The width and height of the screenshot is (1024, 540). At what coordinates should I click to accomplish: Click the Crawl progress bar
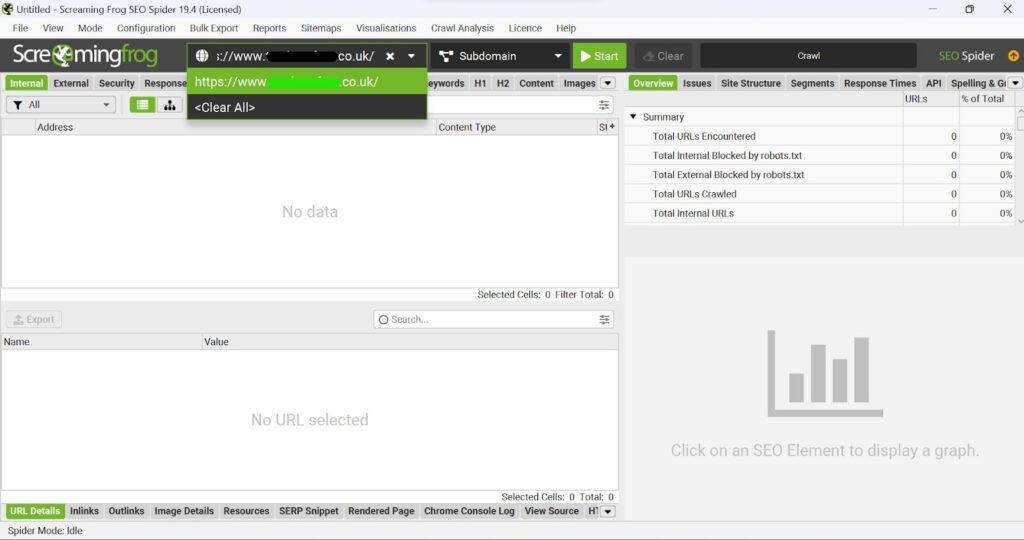(x=808, y=56)
